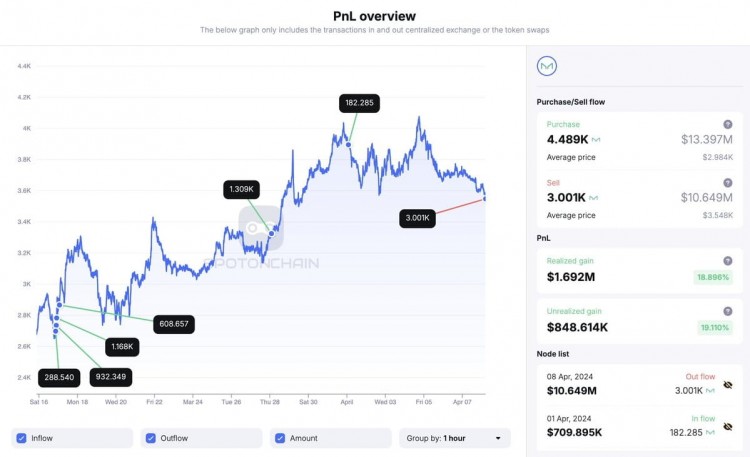This screenshot has height=457, width=750.
Task: Uncheck the Inflow checkbox
Action: tap(22, 438)
